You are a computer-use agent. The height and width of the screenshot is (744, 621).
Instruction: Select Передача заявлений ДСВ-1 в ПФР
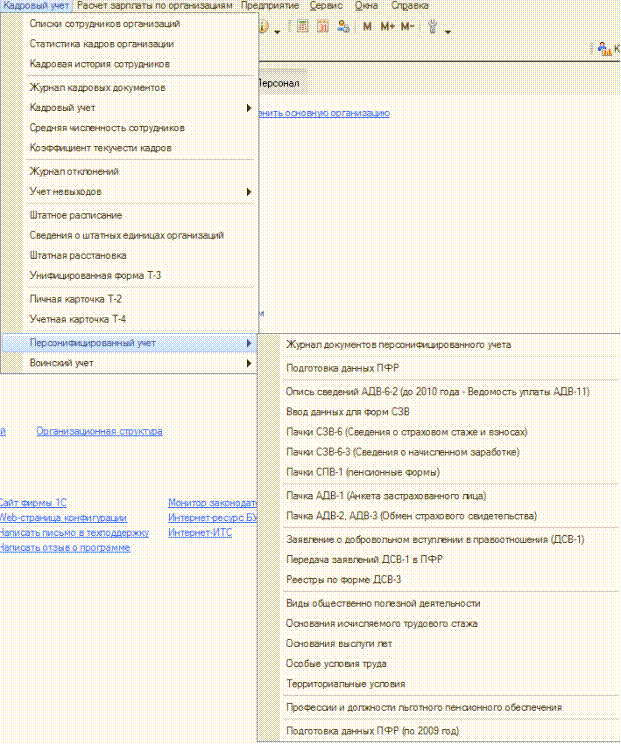point(439,559)
